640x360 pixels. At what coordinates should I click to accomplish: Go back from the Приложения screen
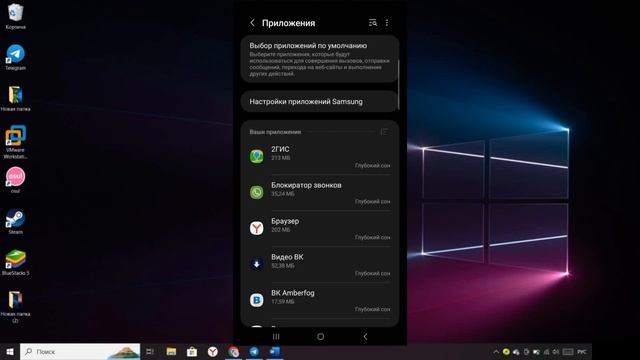(x=252, y=23)
